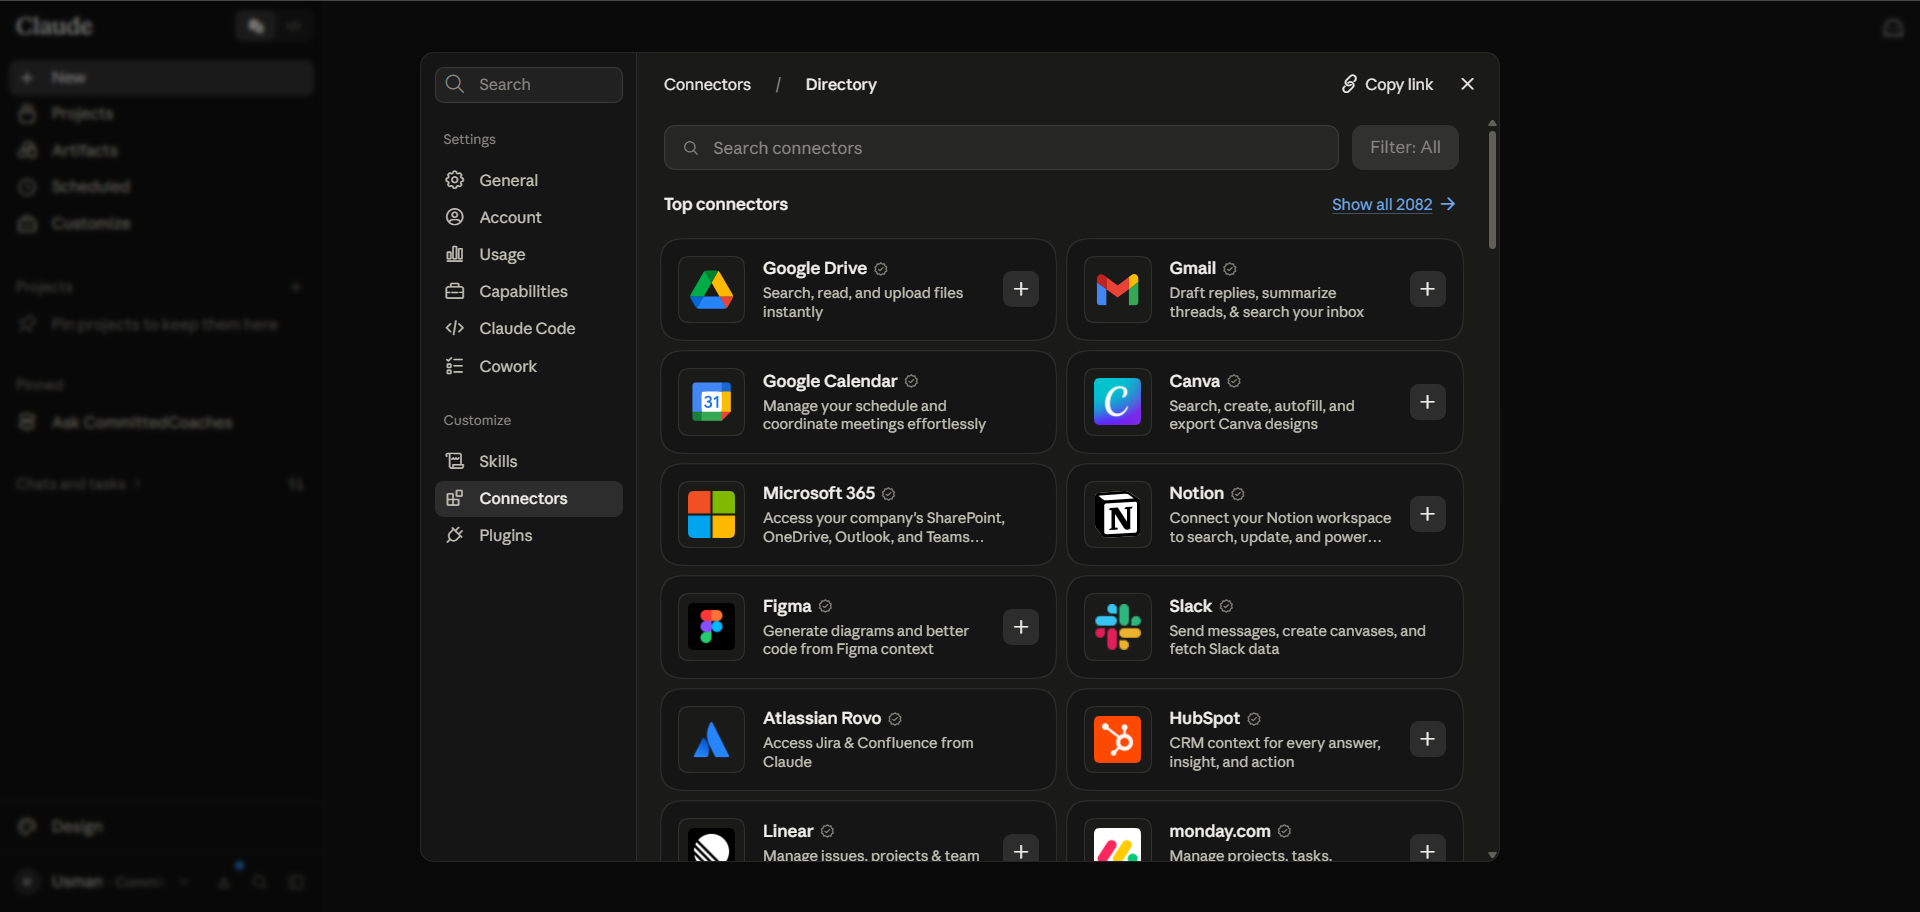This screenshot has height=912, width=1920.
Task: Open the Microsoft 365 connector title
Action: click(819, 493)
